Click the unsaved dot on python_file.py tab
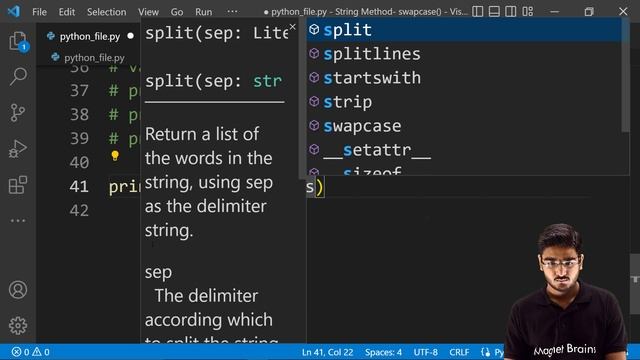 click(x=130, y=36)
